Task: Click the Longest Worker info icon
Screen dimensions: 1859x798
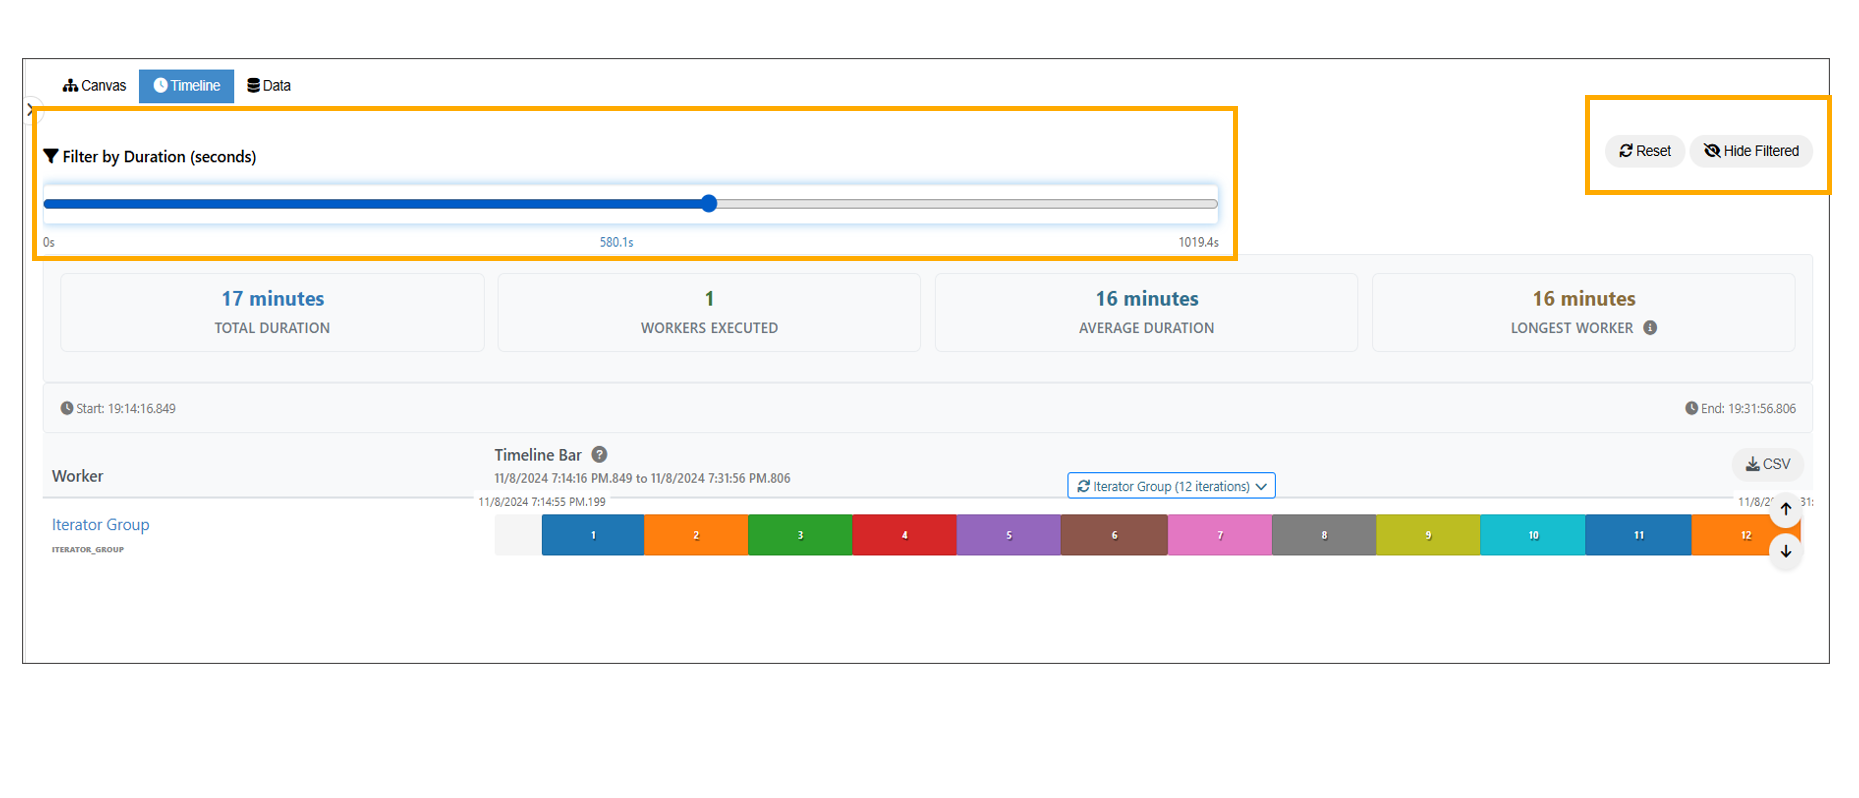Action: point(1650,328)
